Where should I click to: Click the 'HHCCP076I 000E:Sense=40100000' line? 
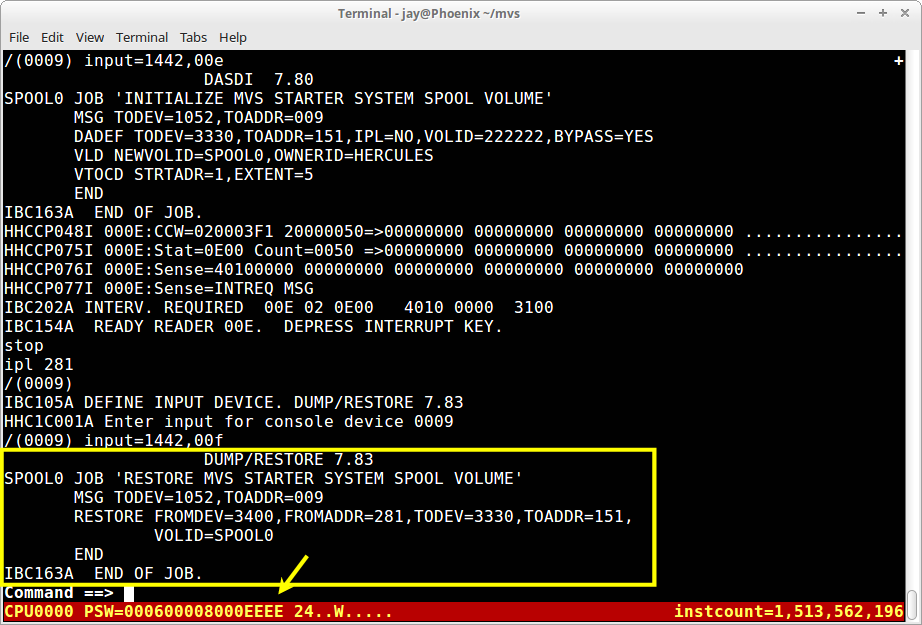coord(373,269)
